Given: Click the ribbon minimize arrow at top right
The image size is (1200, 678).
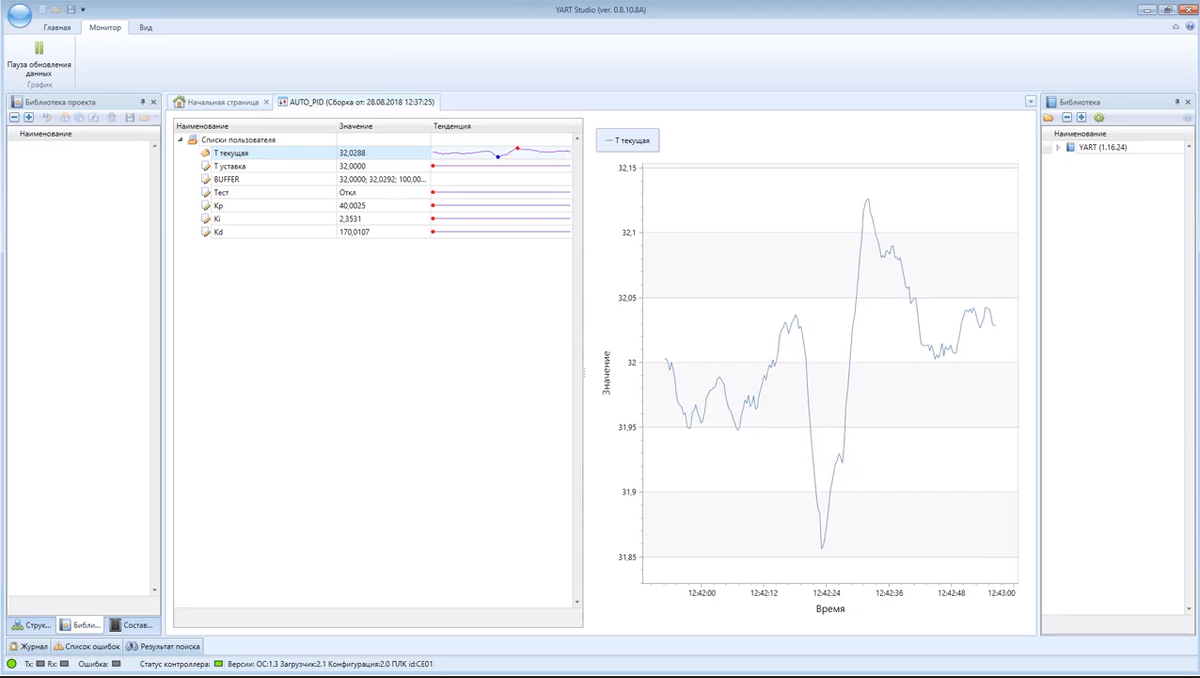Looking at the screenshot, I should (x=1175, y=27).
